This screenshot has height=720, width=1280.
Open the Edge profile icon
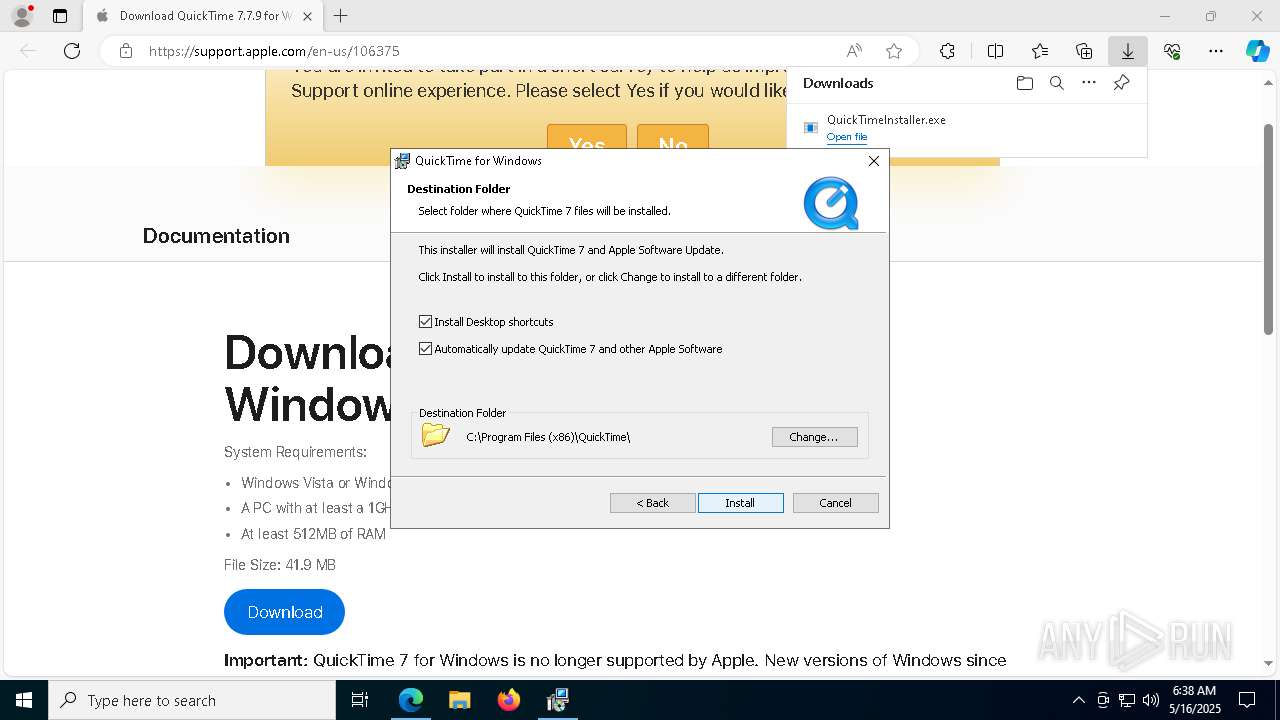tap(22, 16)
